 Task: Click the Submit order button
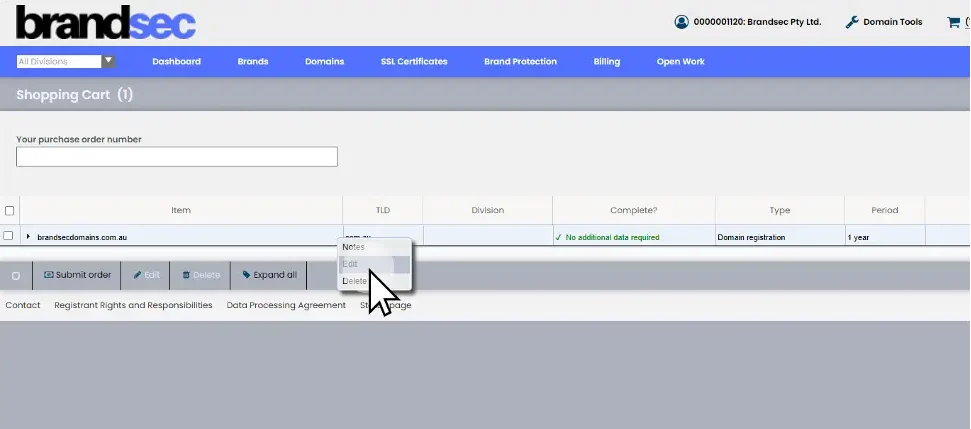(x=77, y=275)
